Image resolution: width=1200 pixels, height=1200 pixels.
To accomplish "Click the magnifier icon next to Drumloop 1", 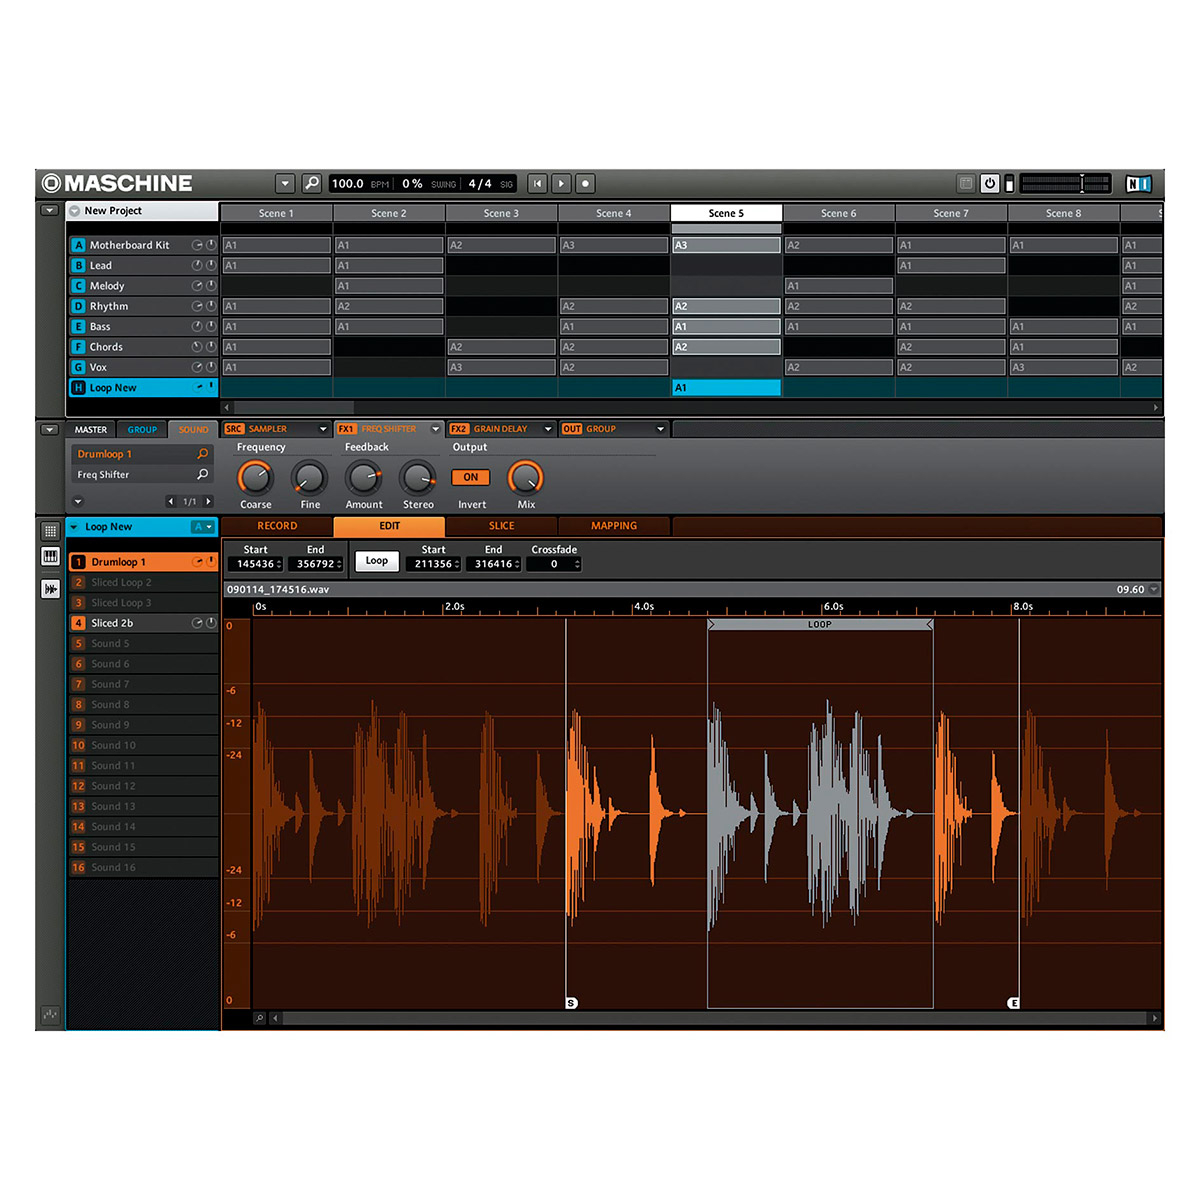I will pos(203,454).
